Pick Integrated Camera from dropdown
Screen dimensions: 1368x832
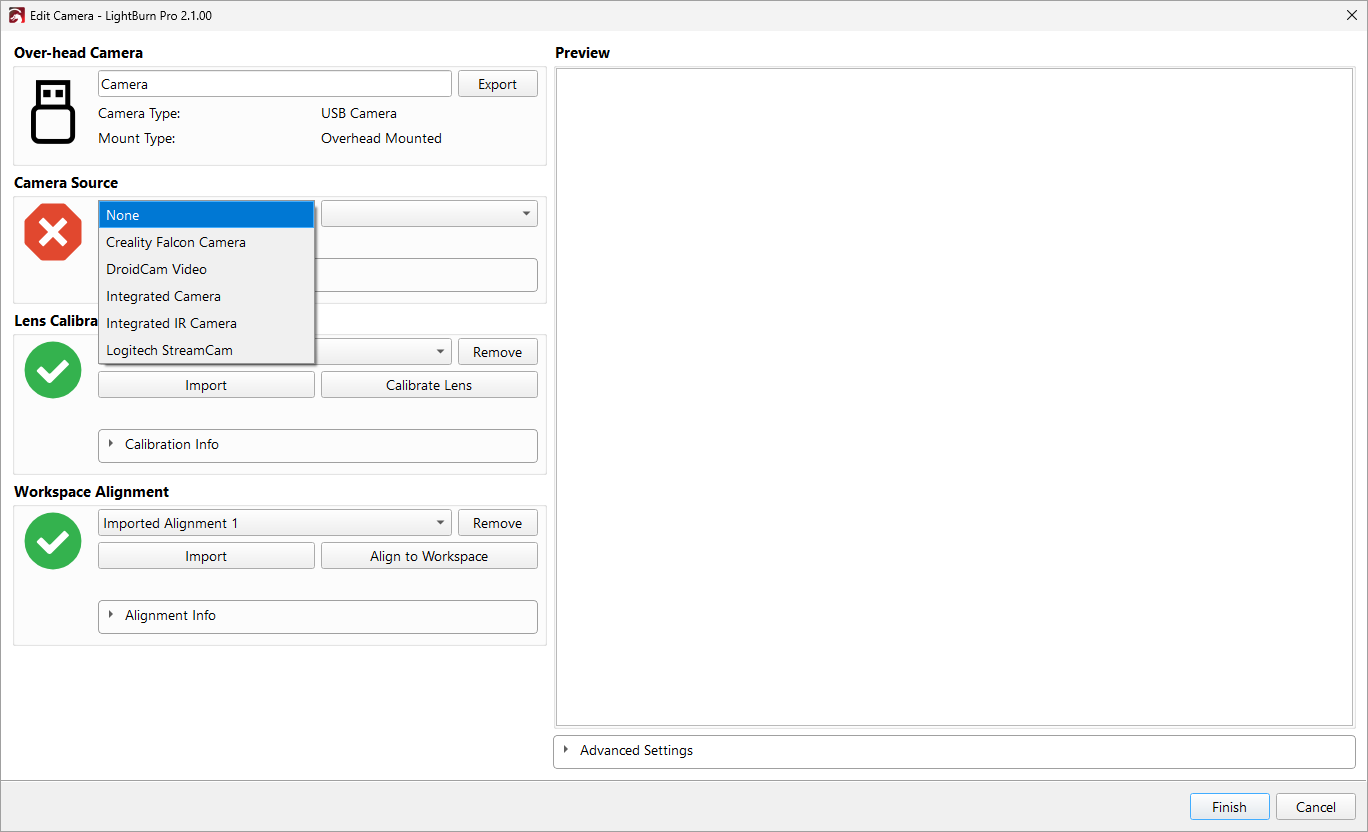pyautogui.click(x=206, y=296)
